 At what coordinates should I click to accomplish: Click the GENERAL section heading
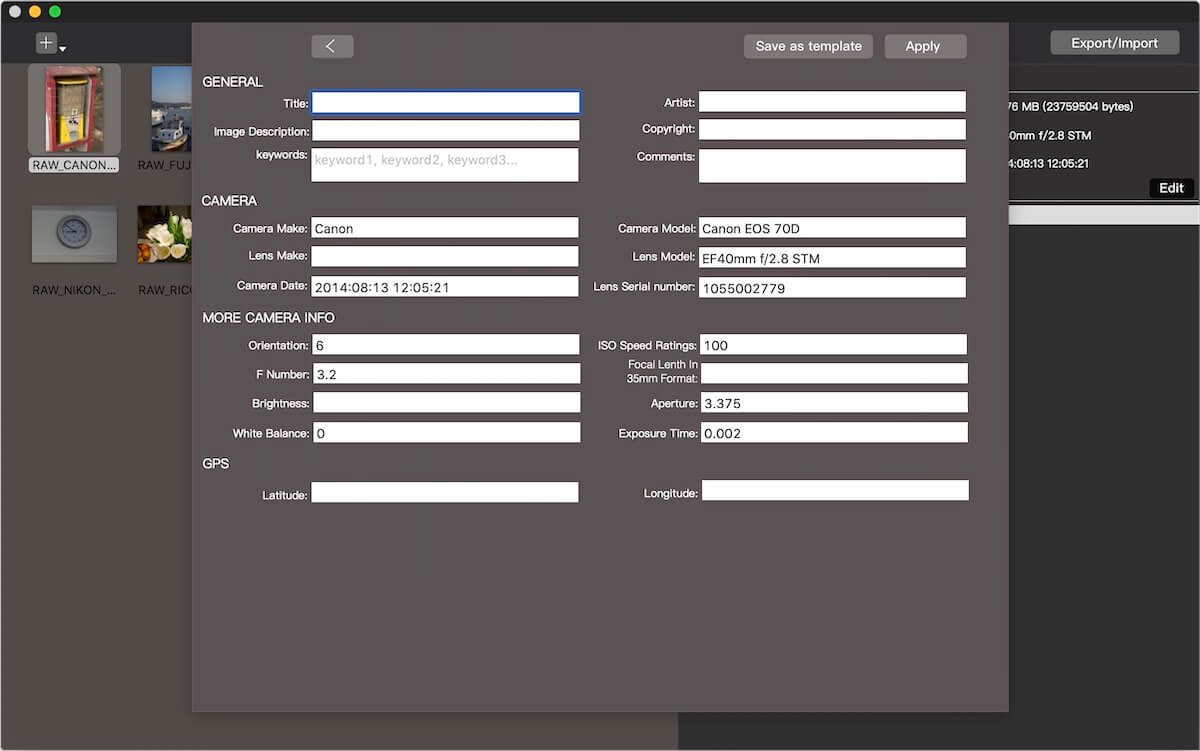[x=233, y=82]
